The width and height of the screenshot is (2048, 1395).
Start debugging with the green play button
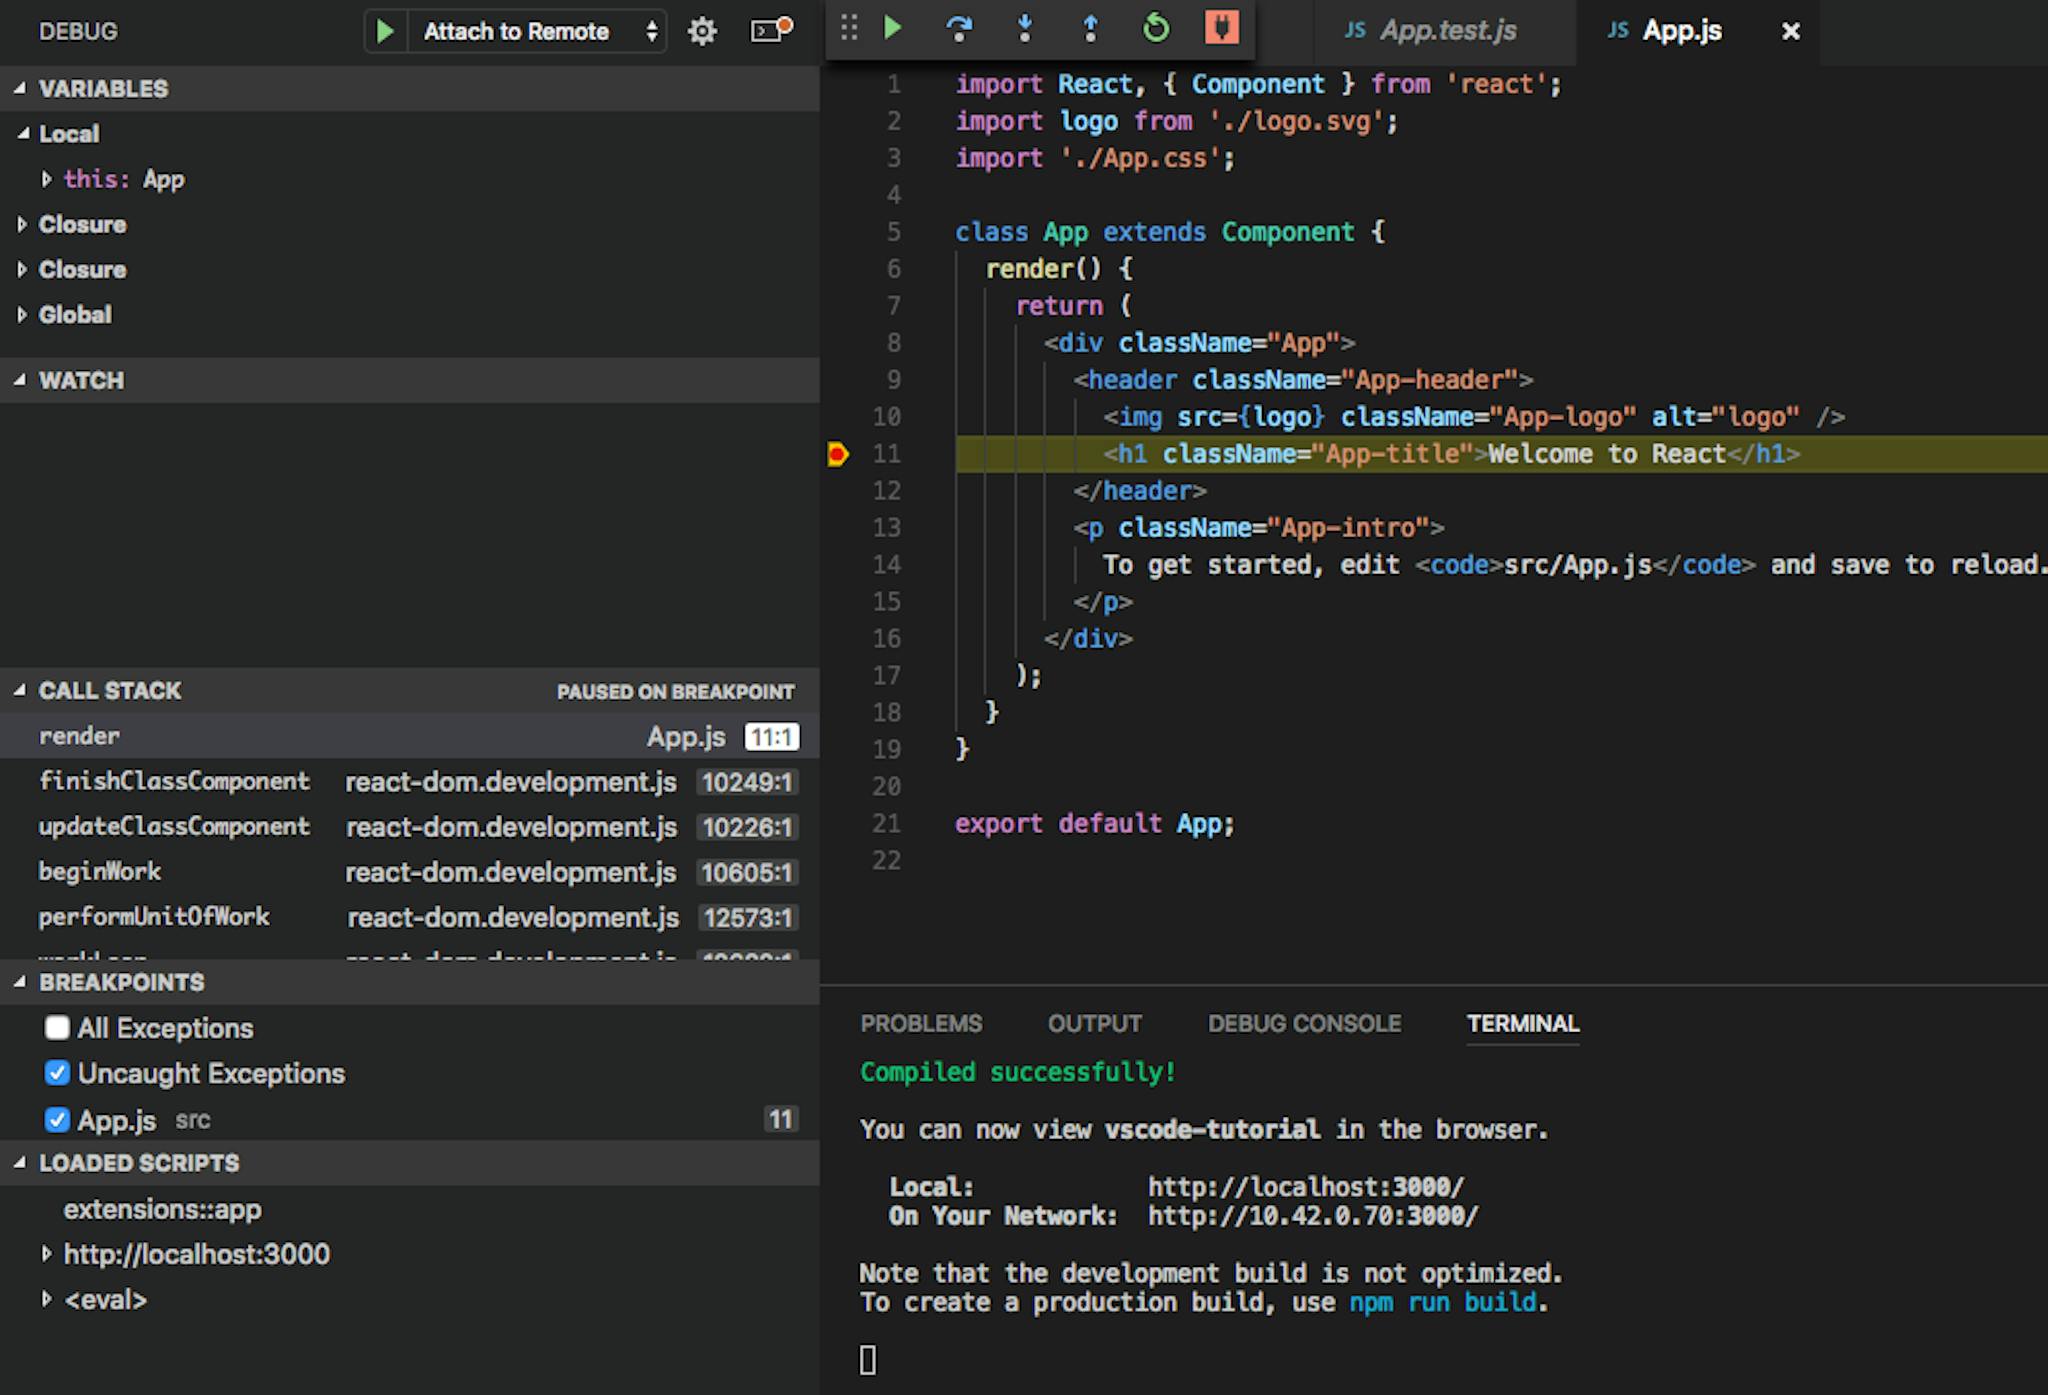(x=384, y=31)
